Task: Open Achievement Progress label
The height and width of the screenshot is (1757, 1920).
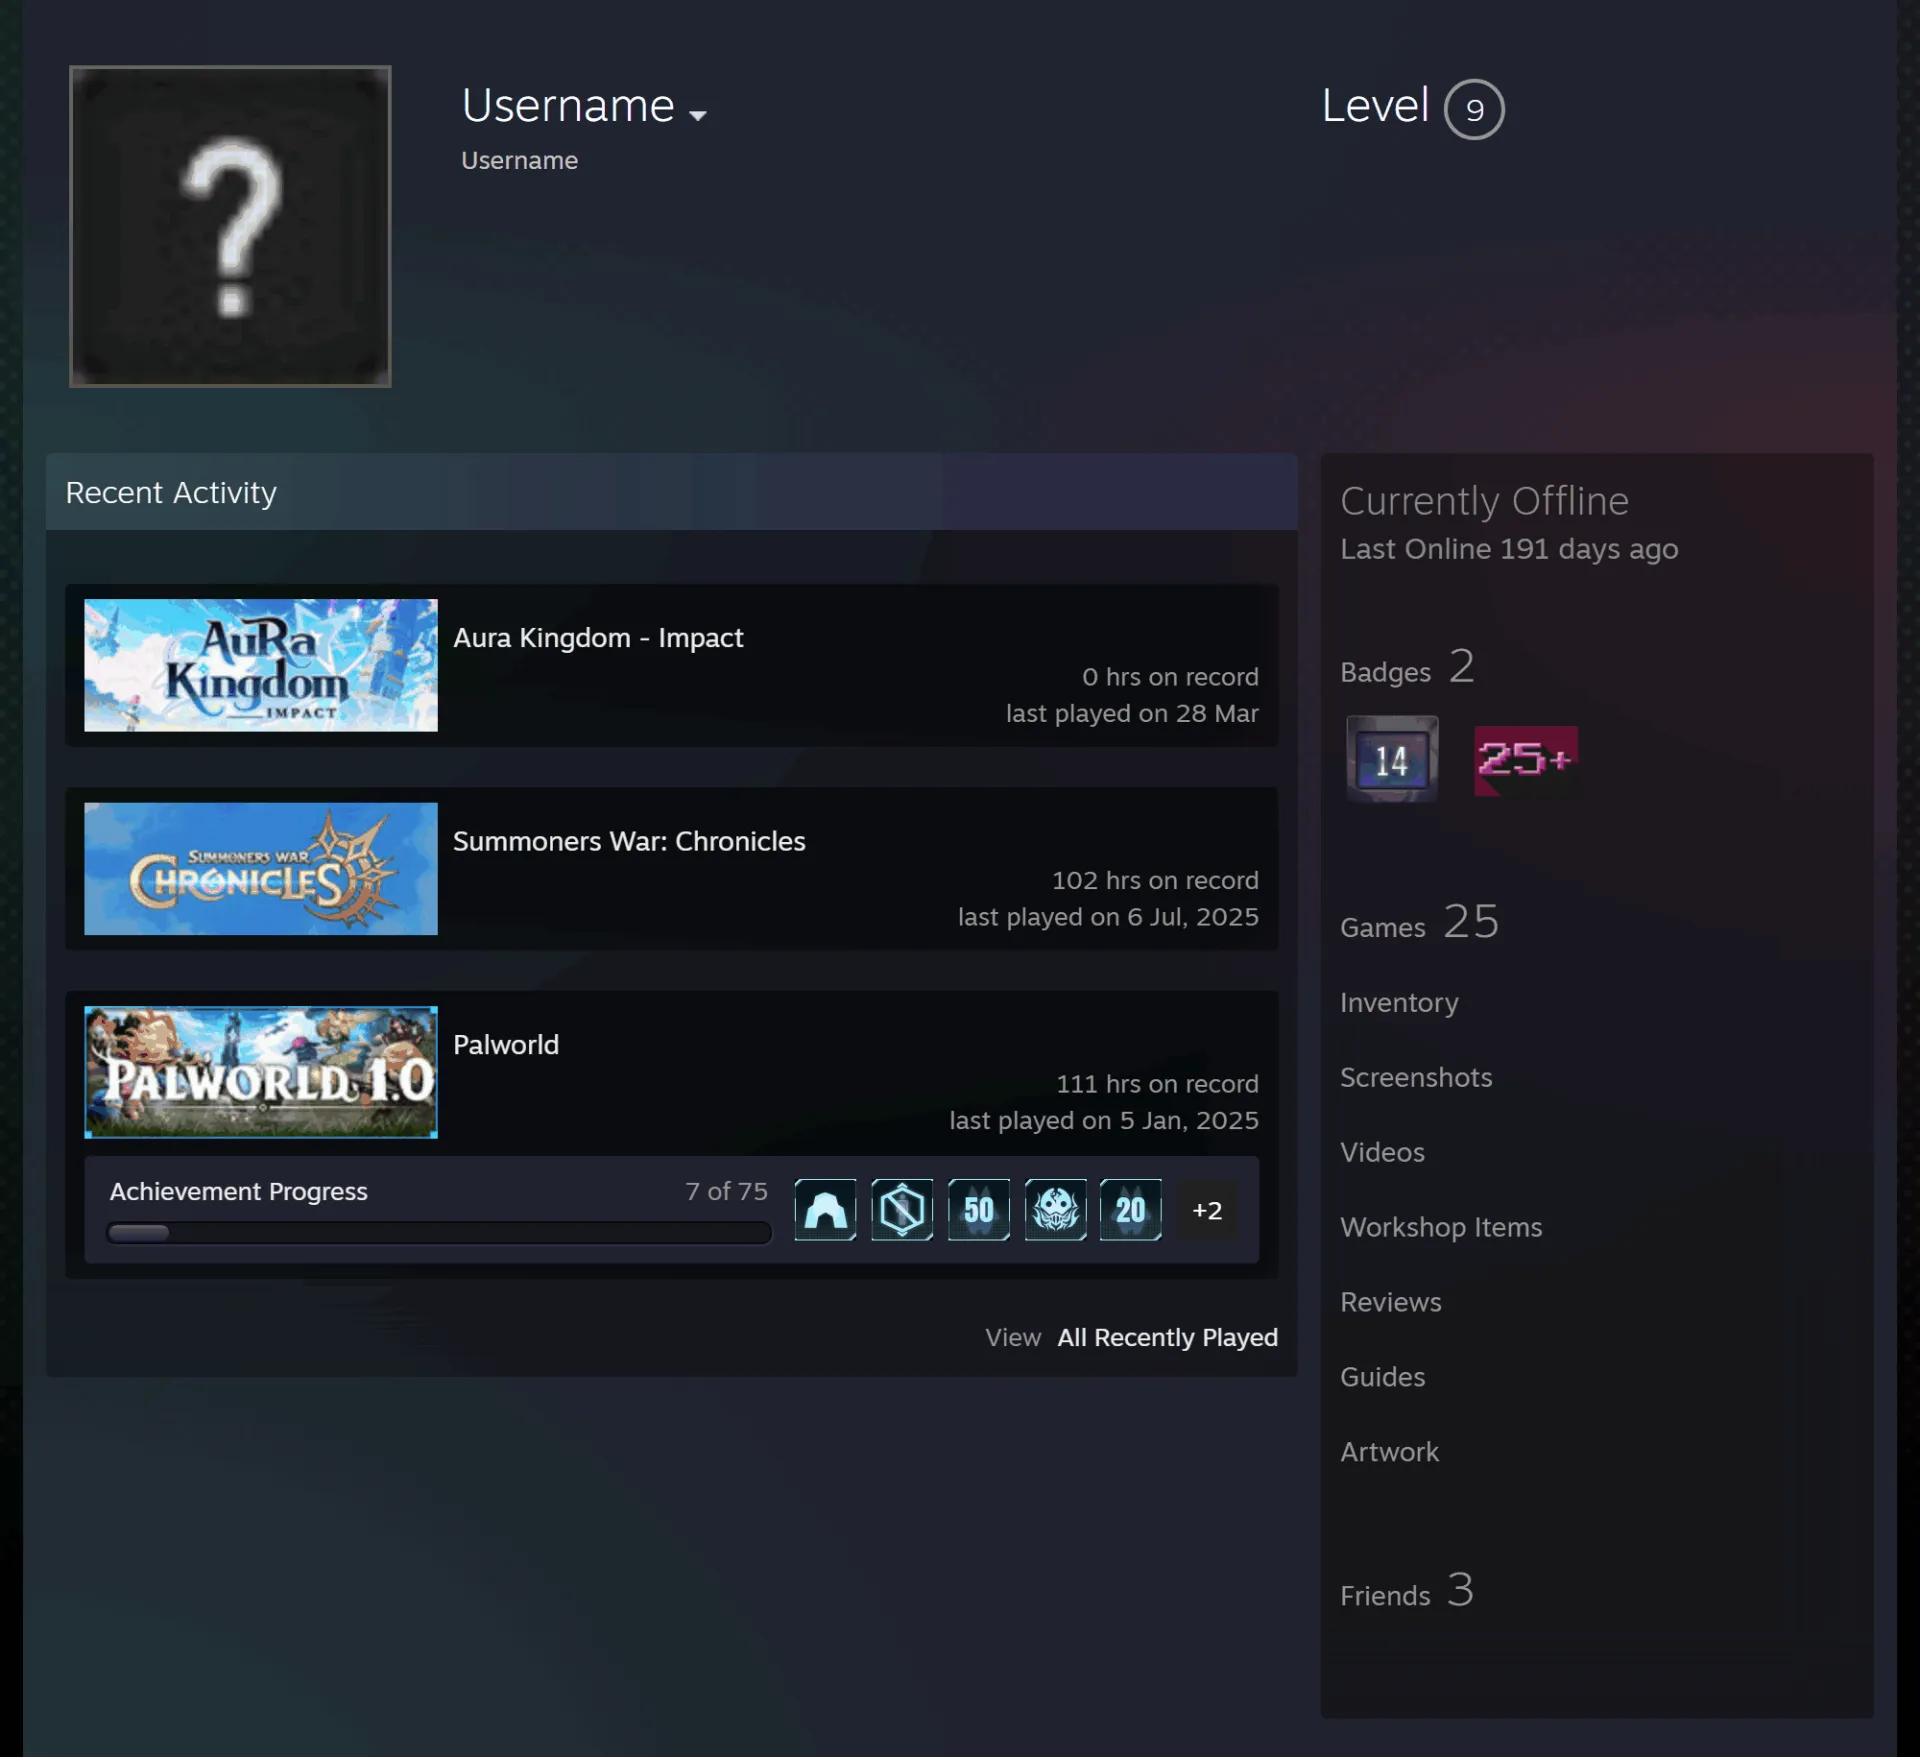Action: coord(238,1191)
